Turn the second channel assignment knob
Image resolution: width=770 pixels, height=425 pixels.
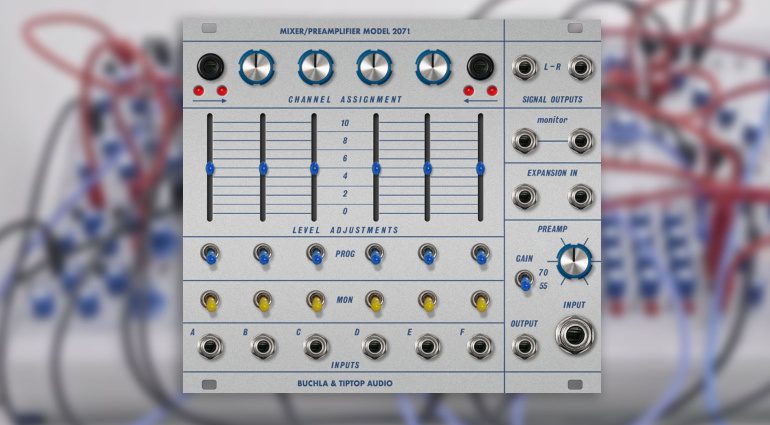click(315, 67)
